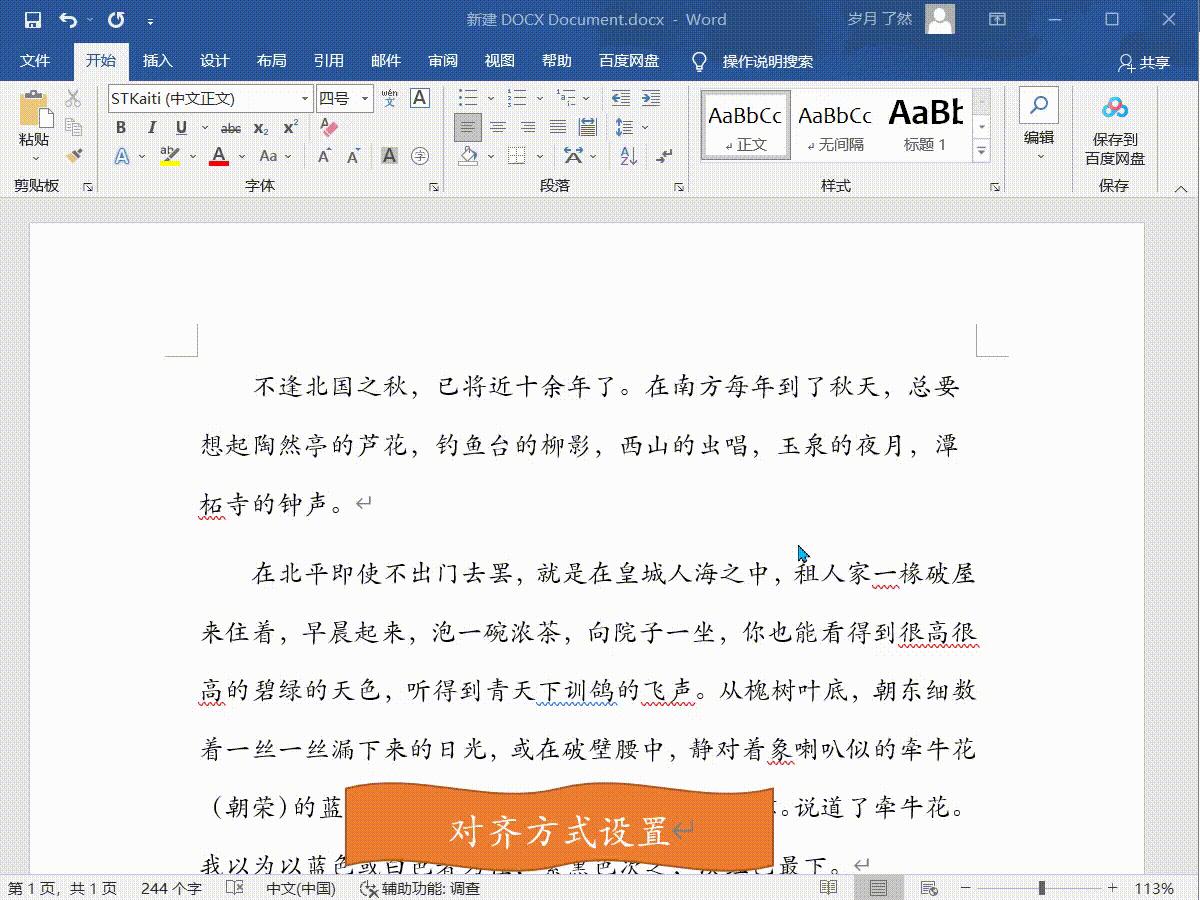Change the font color using the red swatch
Viewport: 1200px width, 900px height.
coord(218,158)
